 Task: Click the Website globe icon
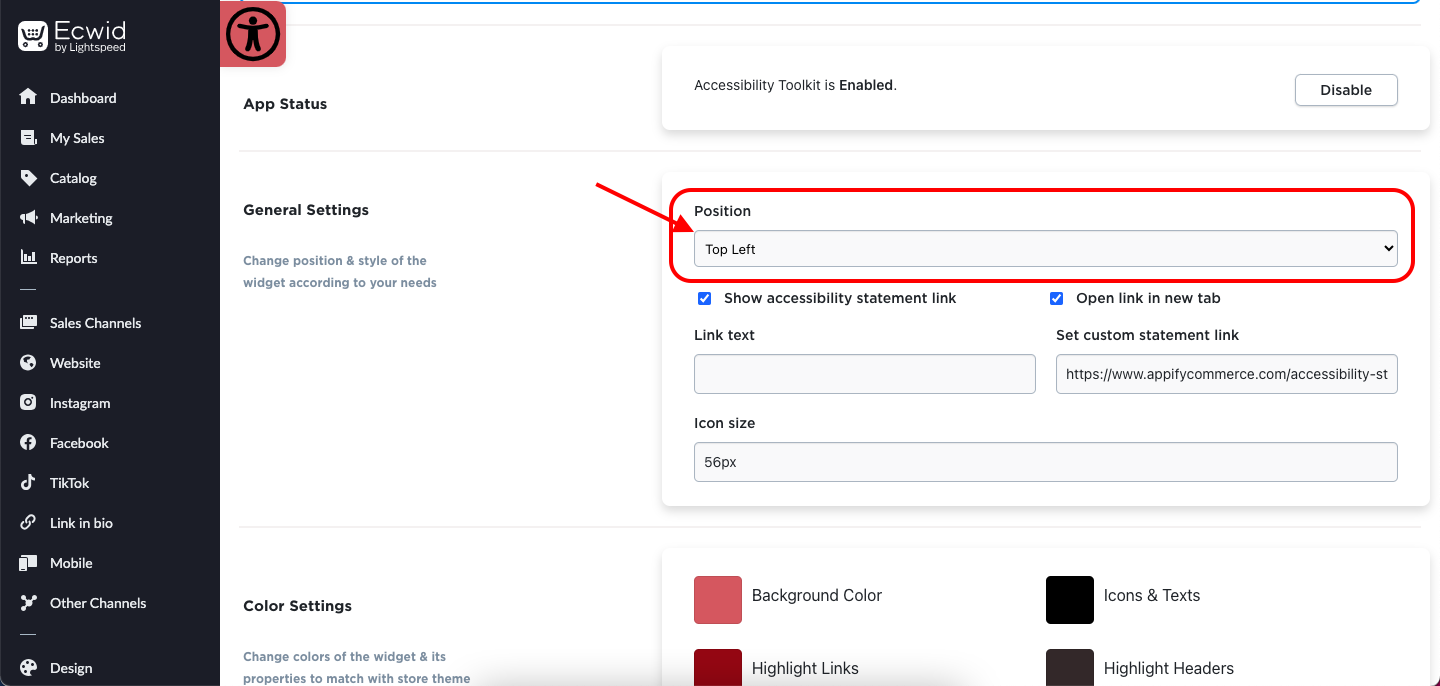28,362
